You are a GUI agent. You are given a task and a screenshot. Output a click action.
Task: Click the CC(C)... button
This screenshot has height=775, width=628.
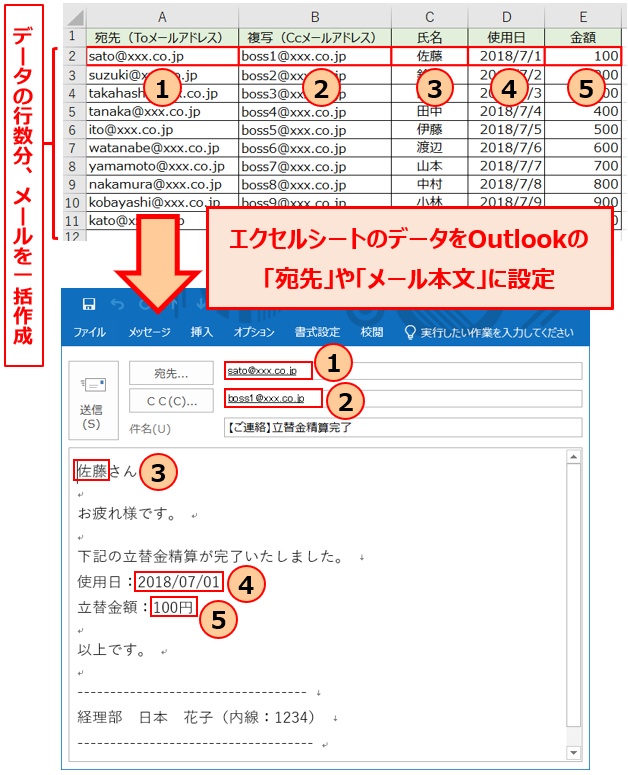171,401
